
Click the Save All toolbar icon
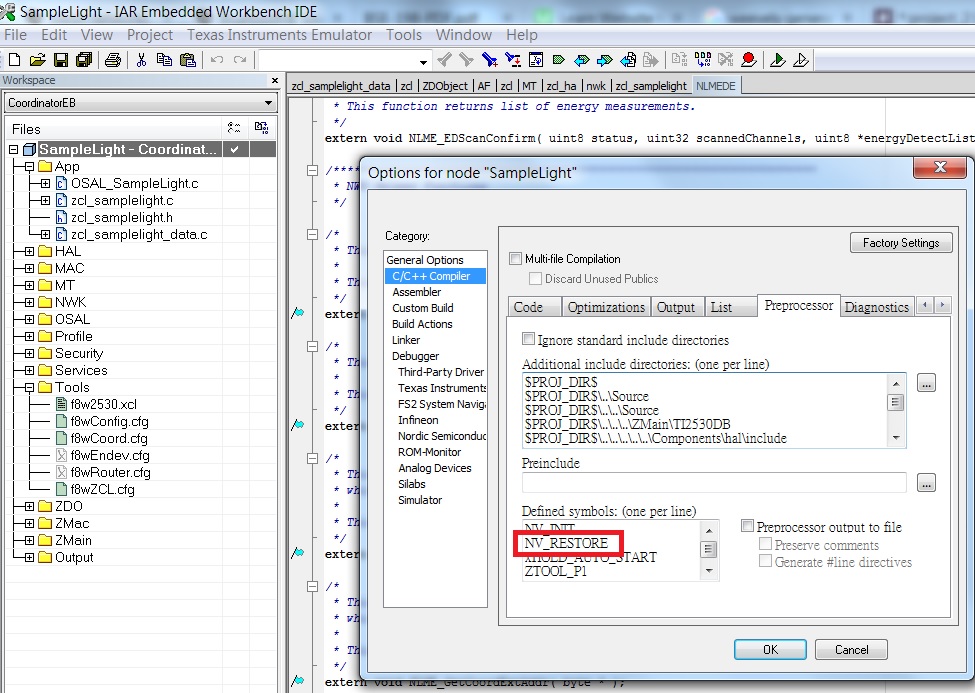[83, 60]
